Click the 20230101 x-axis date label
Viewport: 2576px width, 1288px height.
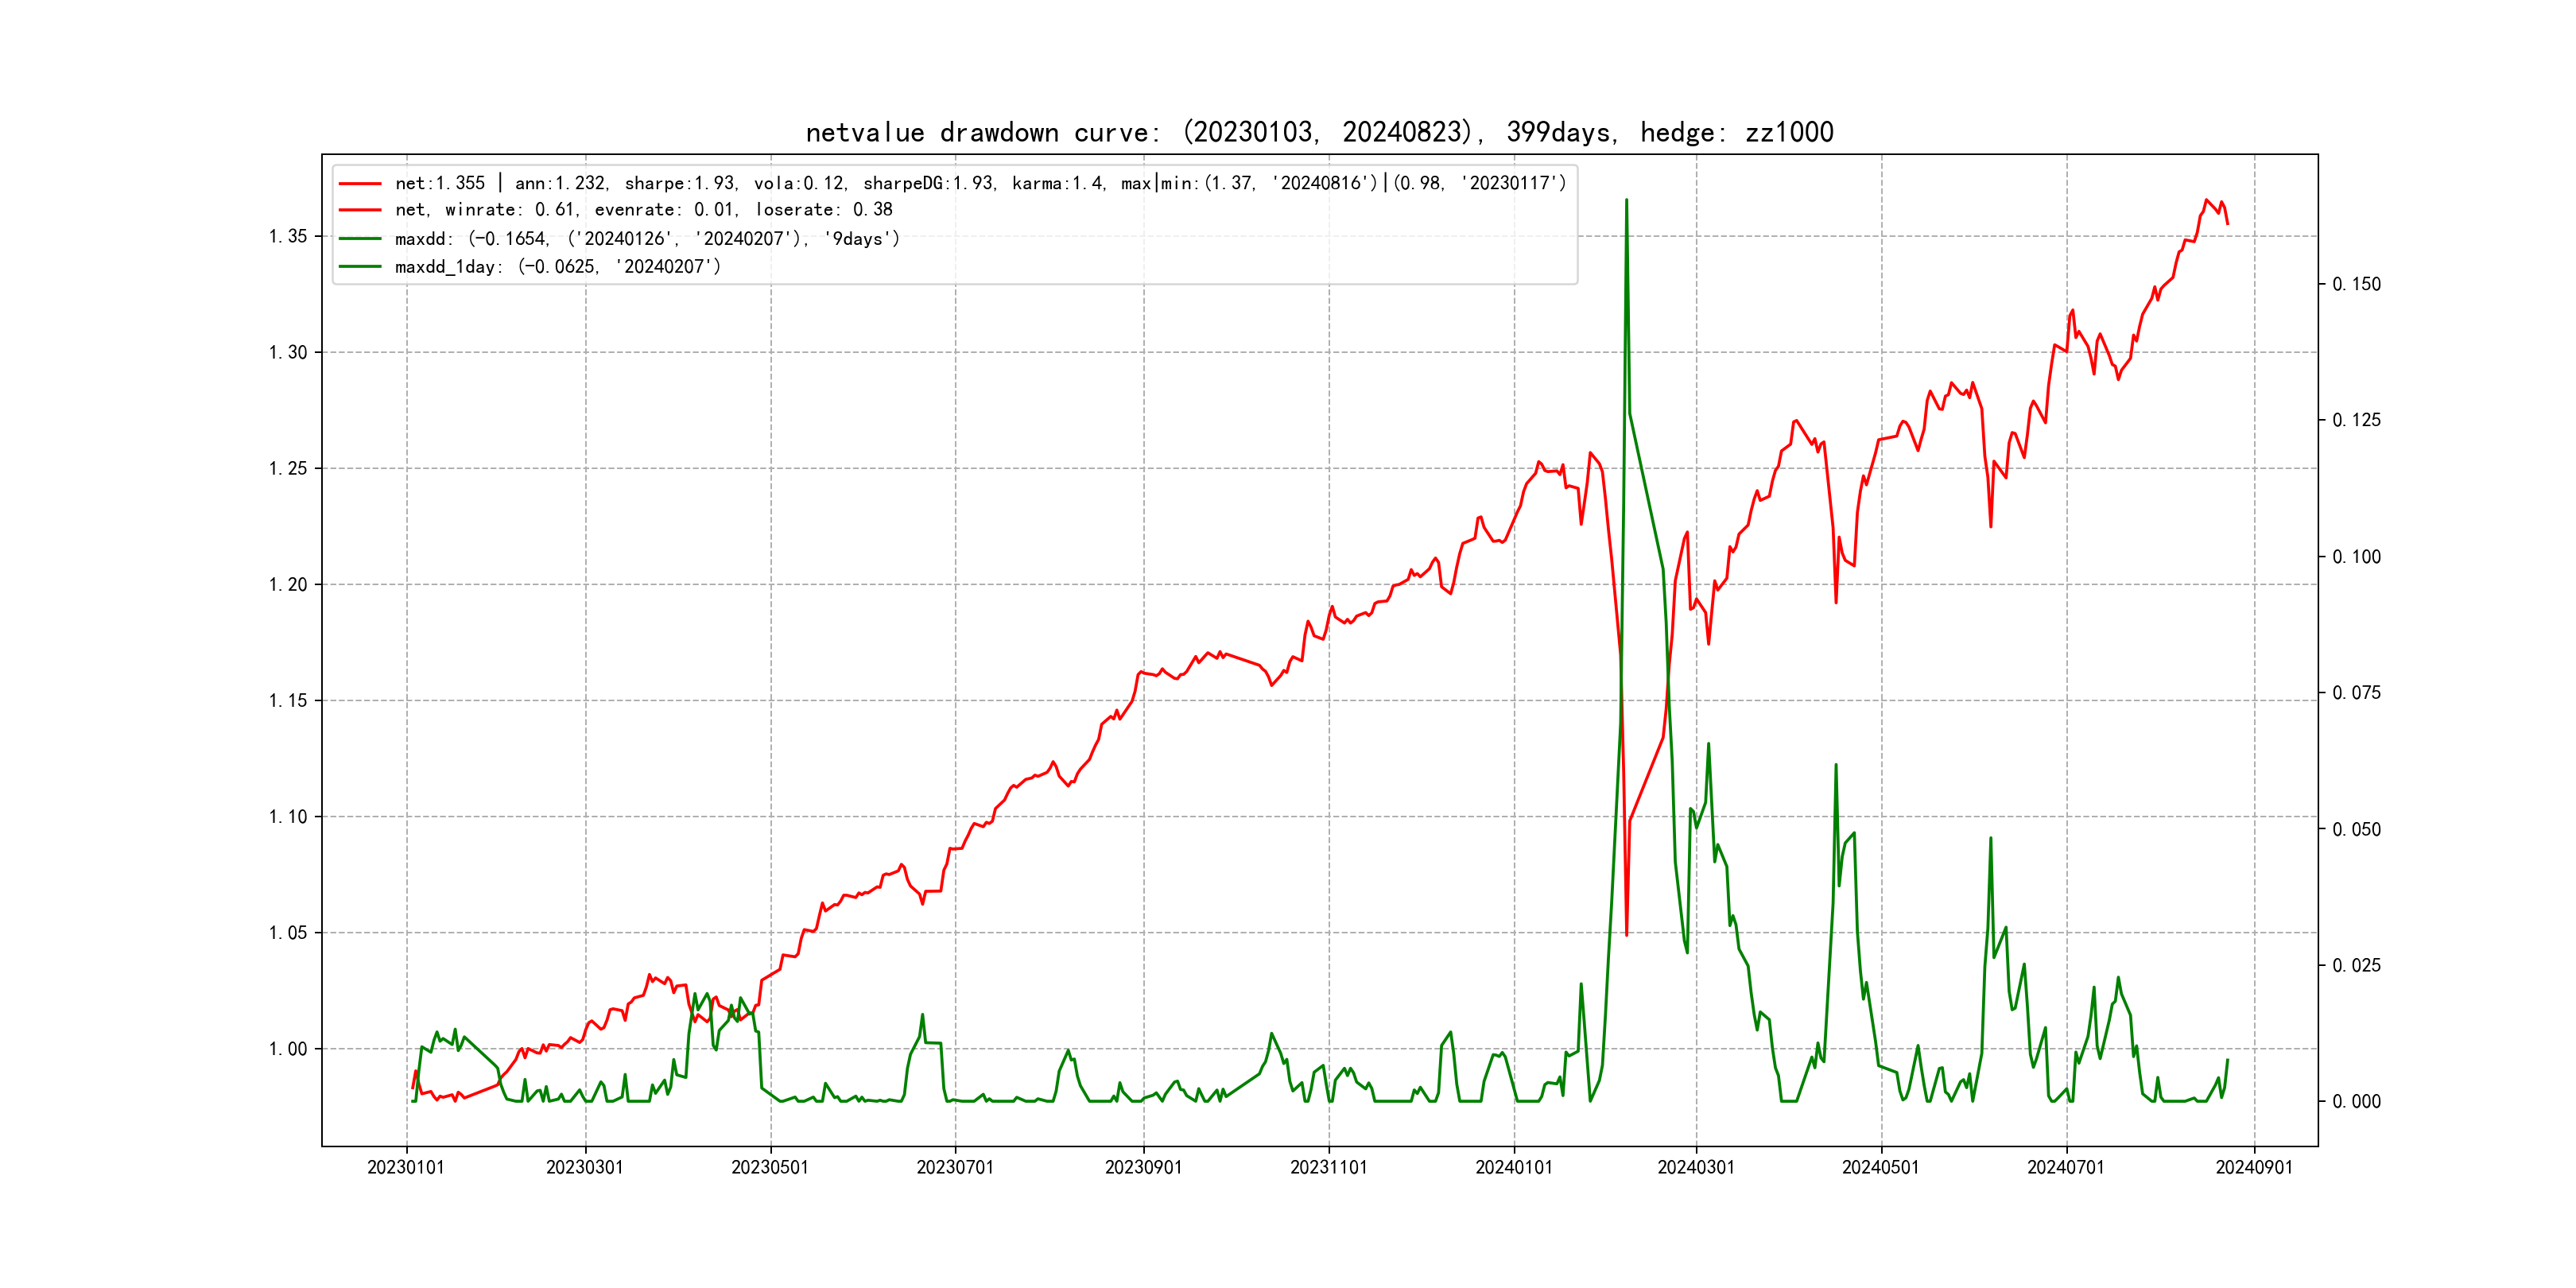pos(406,1167)
